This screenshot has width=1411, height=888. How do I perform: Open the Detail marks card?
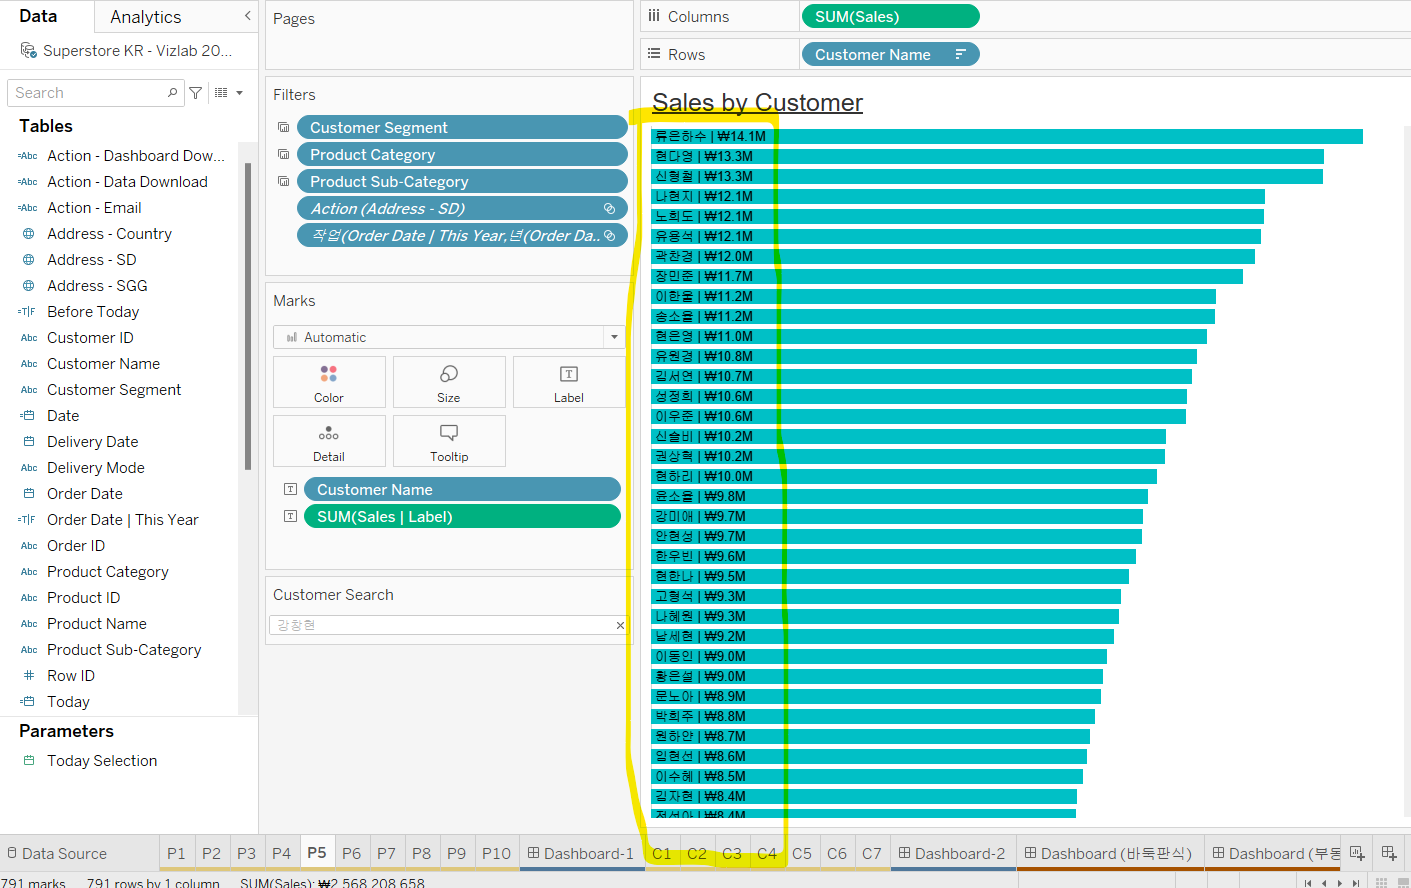coord(329,441)
